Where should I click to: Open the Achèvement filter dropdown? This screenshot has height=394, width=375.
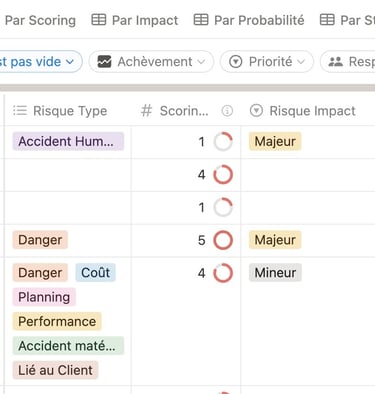pyautogui.click(x=151, y=62)
